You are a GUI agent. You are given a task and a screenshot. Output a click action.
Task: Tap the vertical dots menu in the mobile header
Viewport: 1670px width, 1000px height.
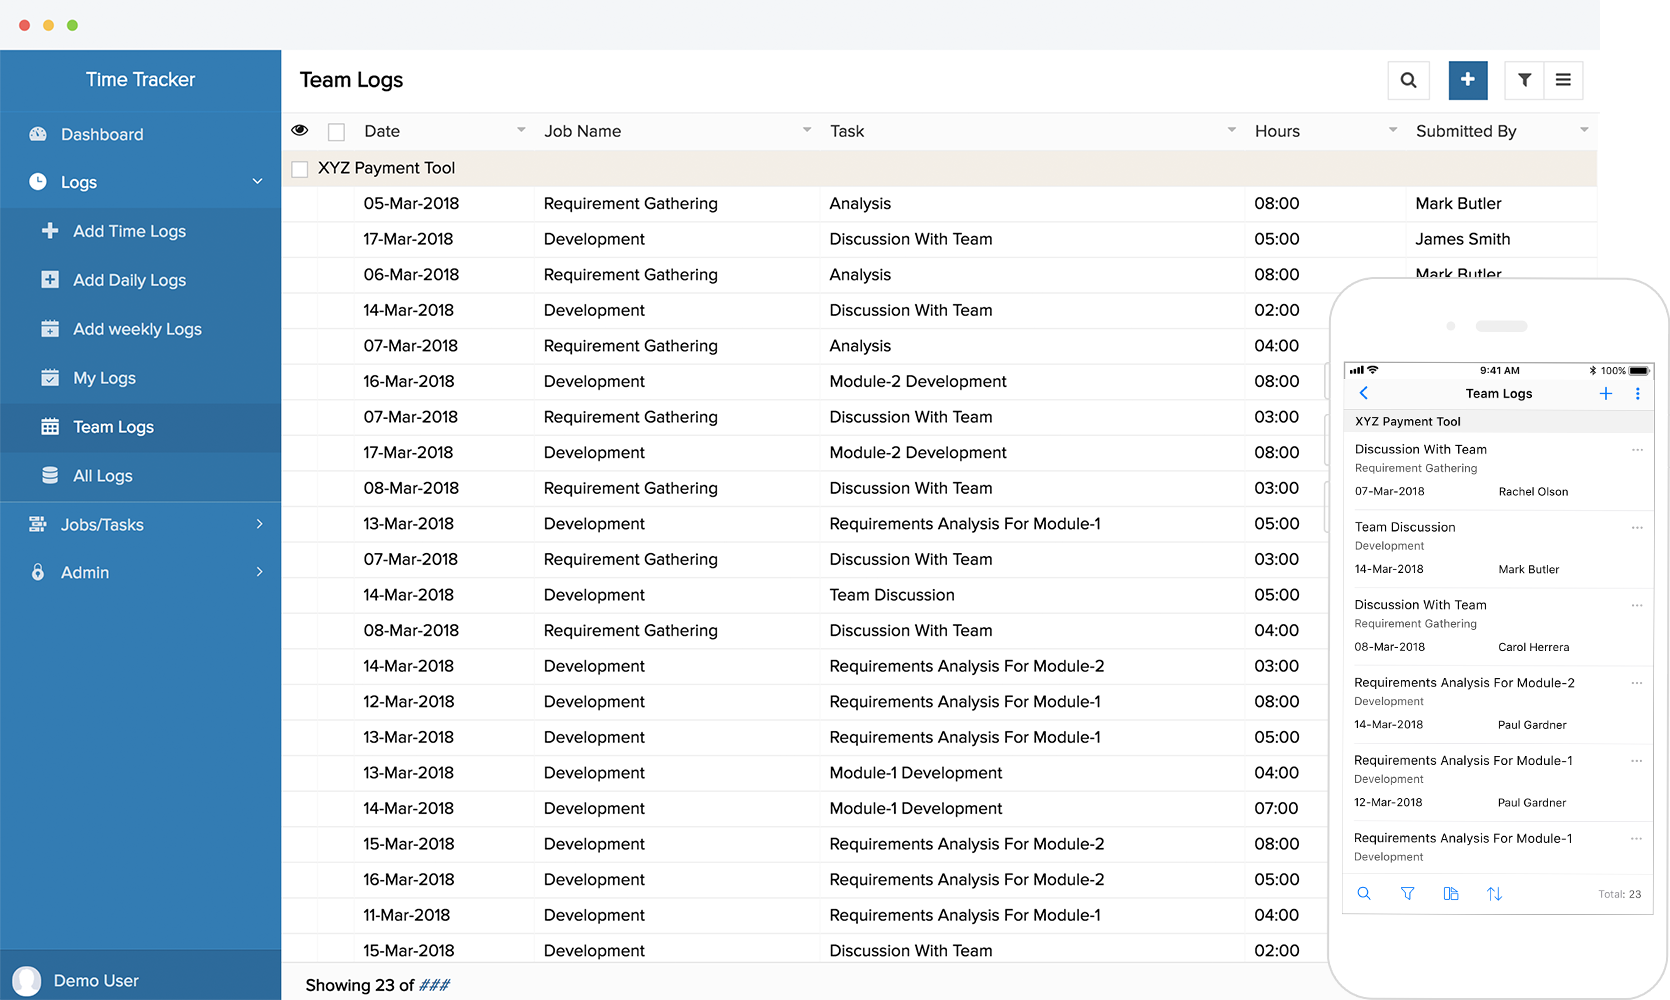coord(1637,394)
